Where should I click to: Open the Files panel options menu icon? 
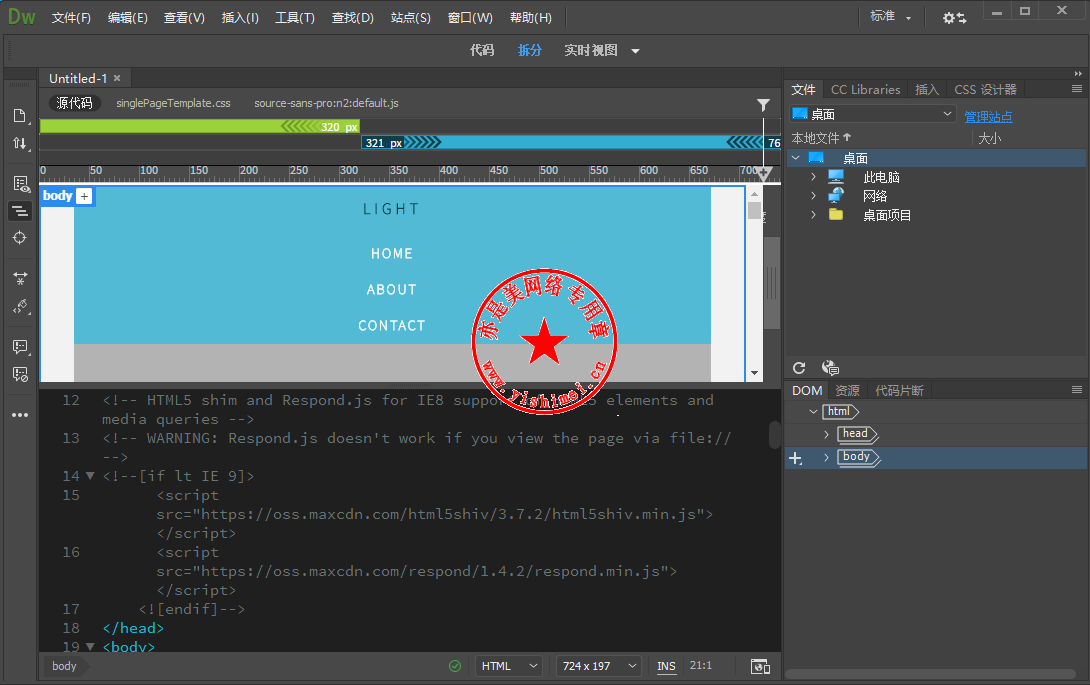tap(1077, 89)
